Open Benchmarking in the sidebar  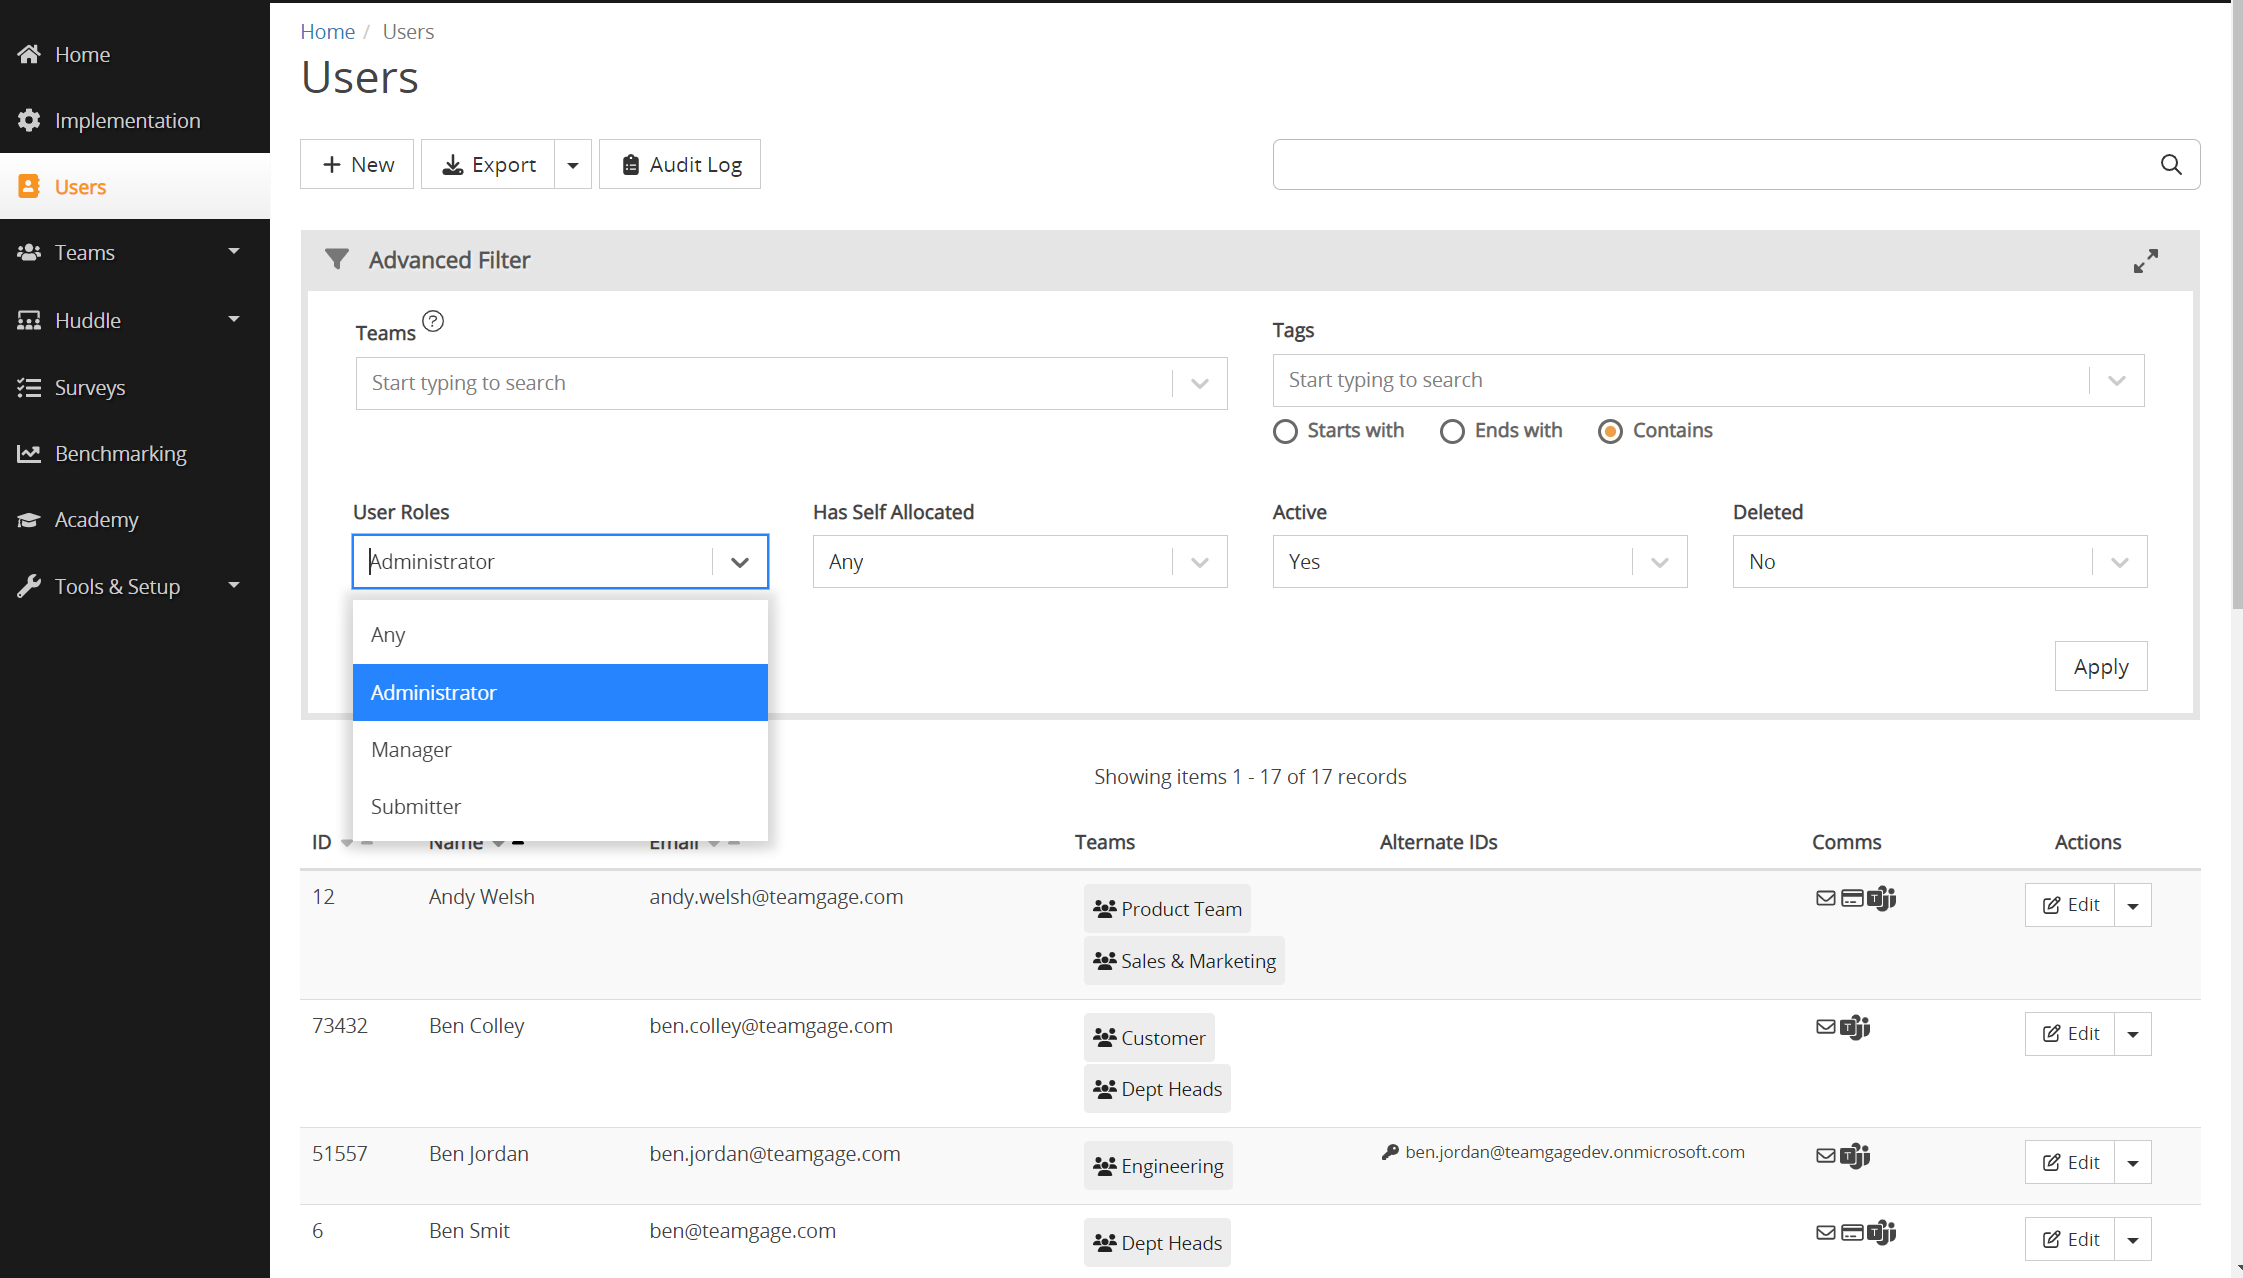coord(135,453)
